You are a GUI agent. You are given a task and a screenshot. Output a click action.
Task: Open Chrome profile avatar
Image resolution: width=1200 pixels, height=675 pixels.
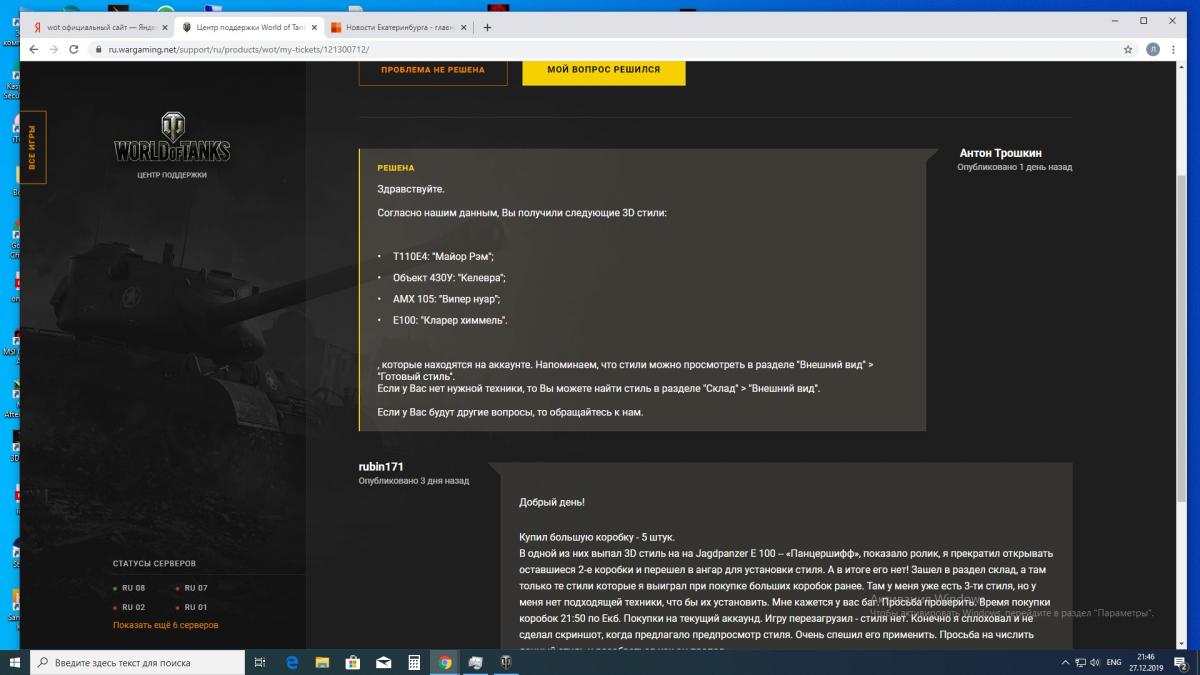1154,49
